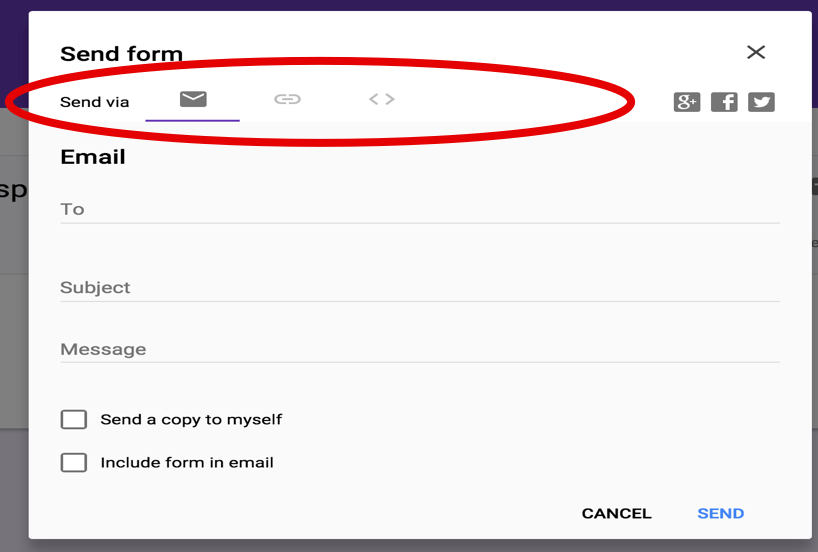This screenshot has height=552, width=818.
Task: Open the embed HTML code tab
Action: point(382,99)
